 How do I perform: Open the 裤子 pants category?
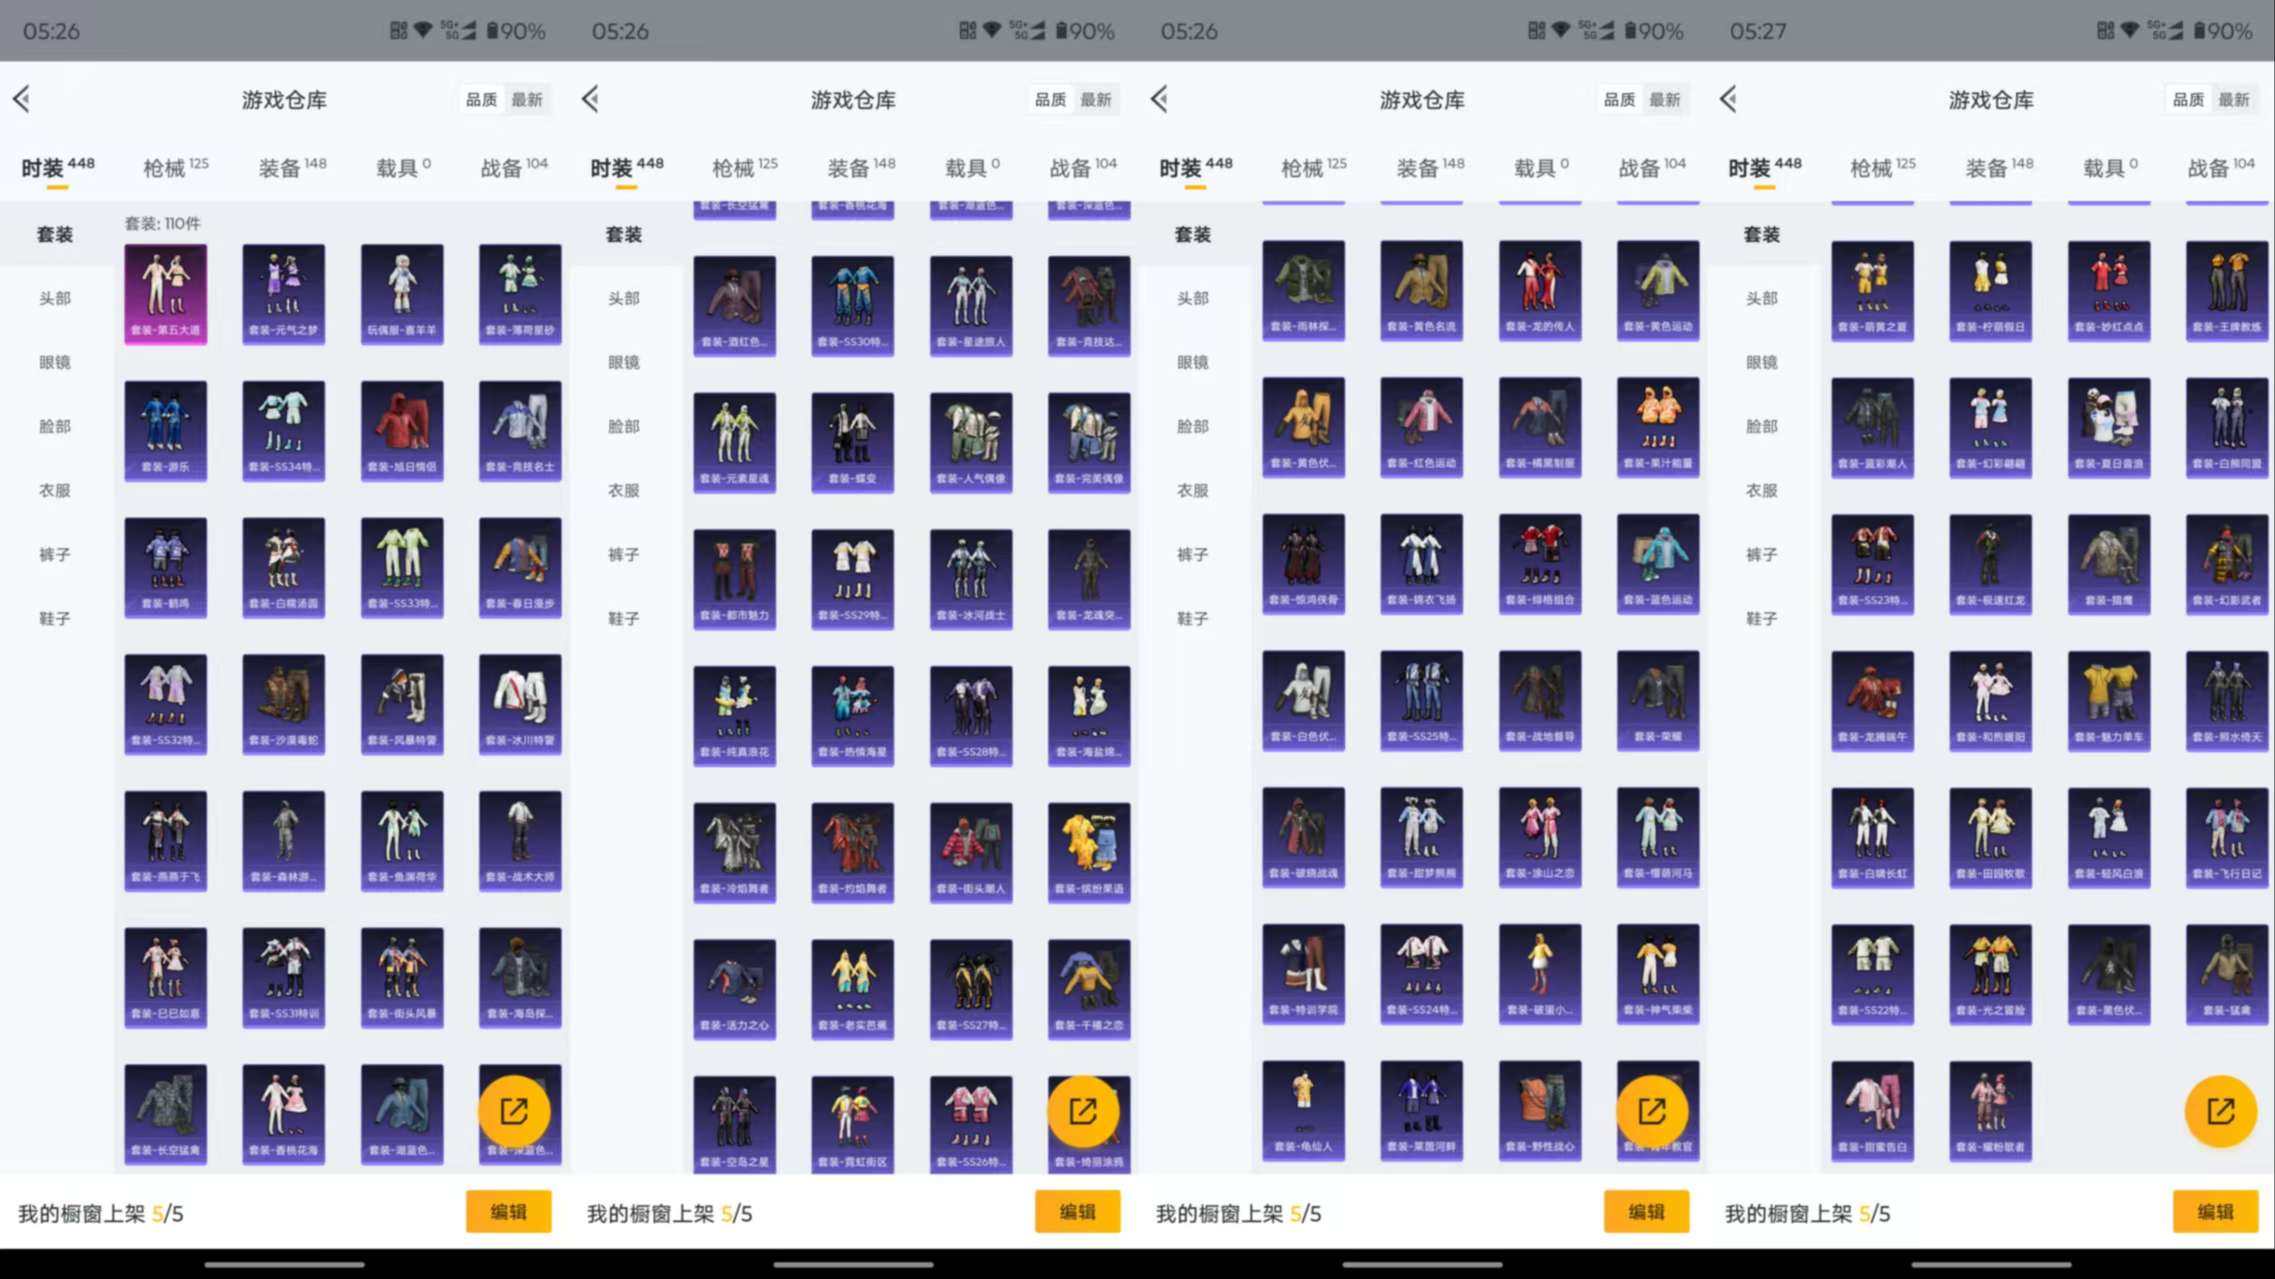55,554
